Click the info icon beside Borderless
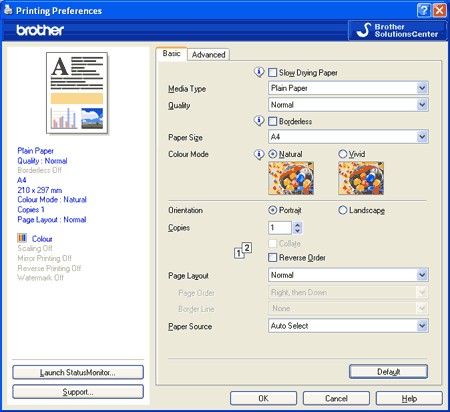Image resolution: width=450 pixels, height=412 pixels. (x=259, y=121)
